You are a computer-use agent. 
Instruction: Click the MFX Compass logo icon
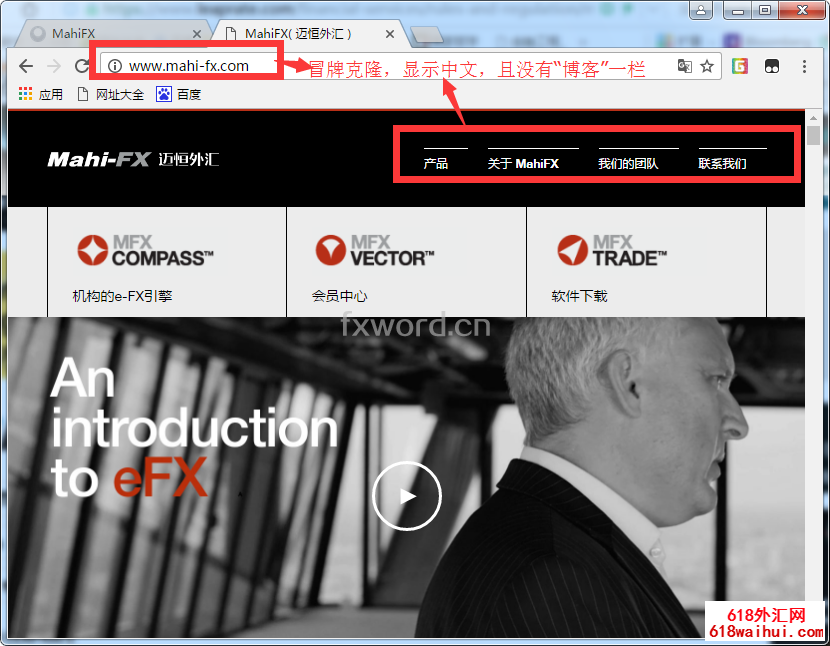(x=93, y=250)
